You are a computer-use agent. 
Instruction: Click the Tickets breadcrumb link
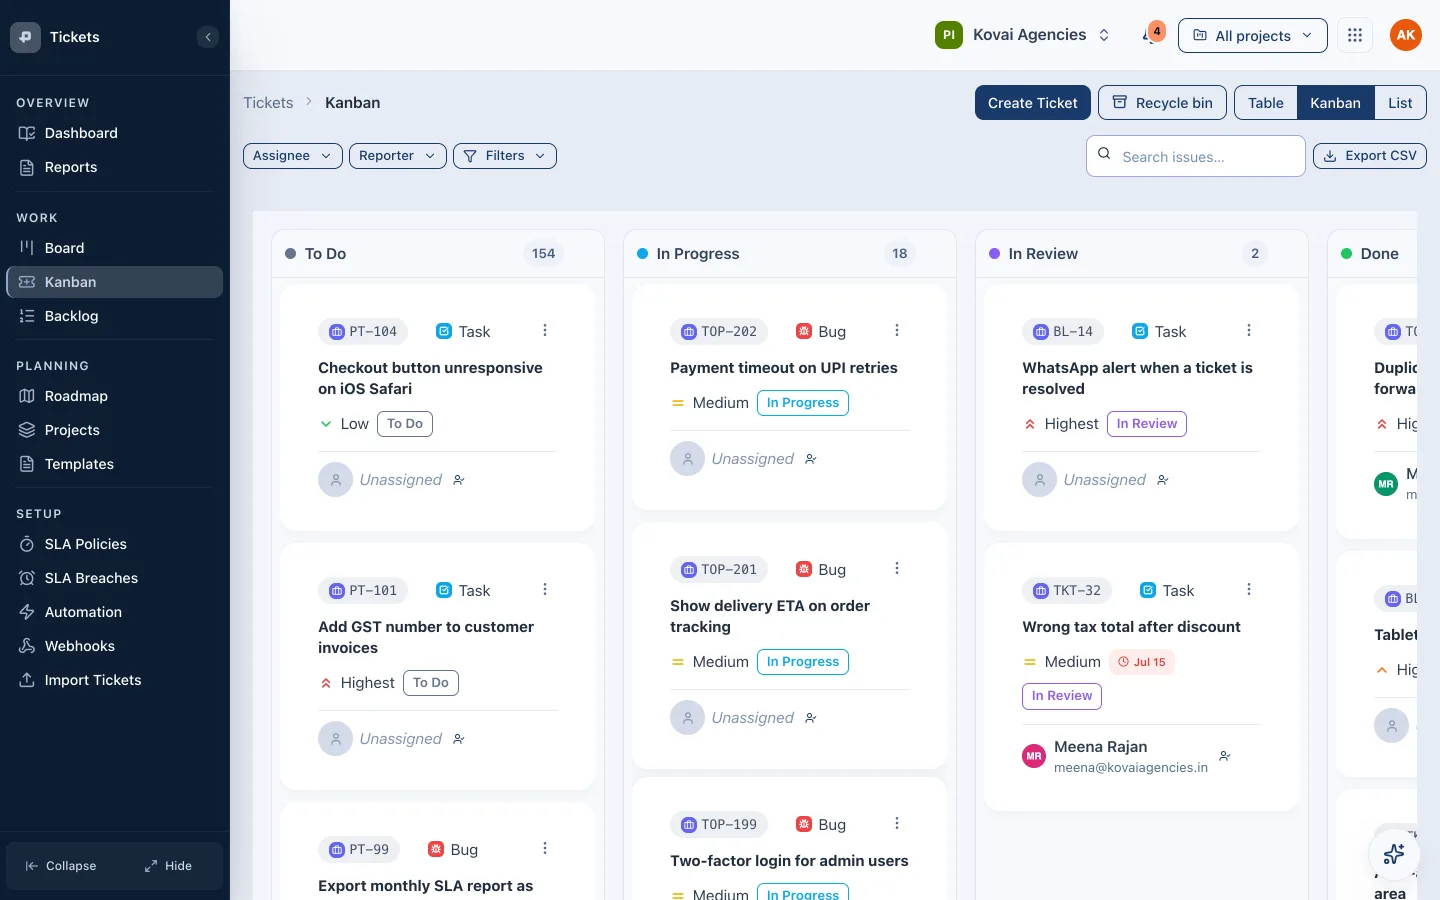pyautogui.click(x=268, y=103)
